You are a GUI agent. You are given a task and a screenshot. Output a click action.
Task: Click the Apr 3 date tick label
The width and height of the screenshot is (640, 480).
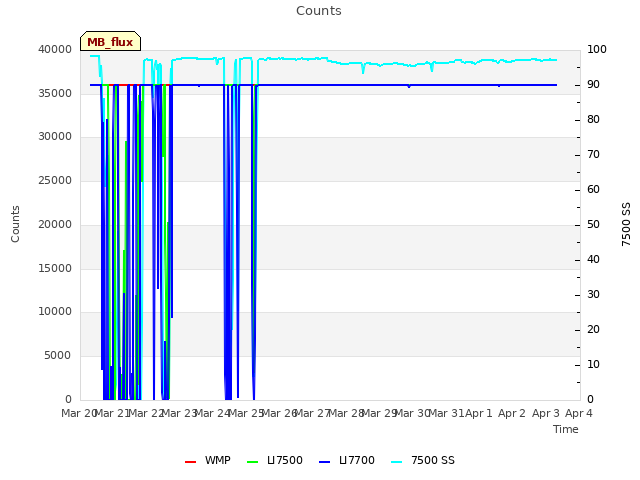coord(546,413)
